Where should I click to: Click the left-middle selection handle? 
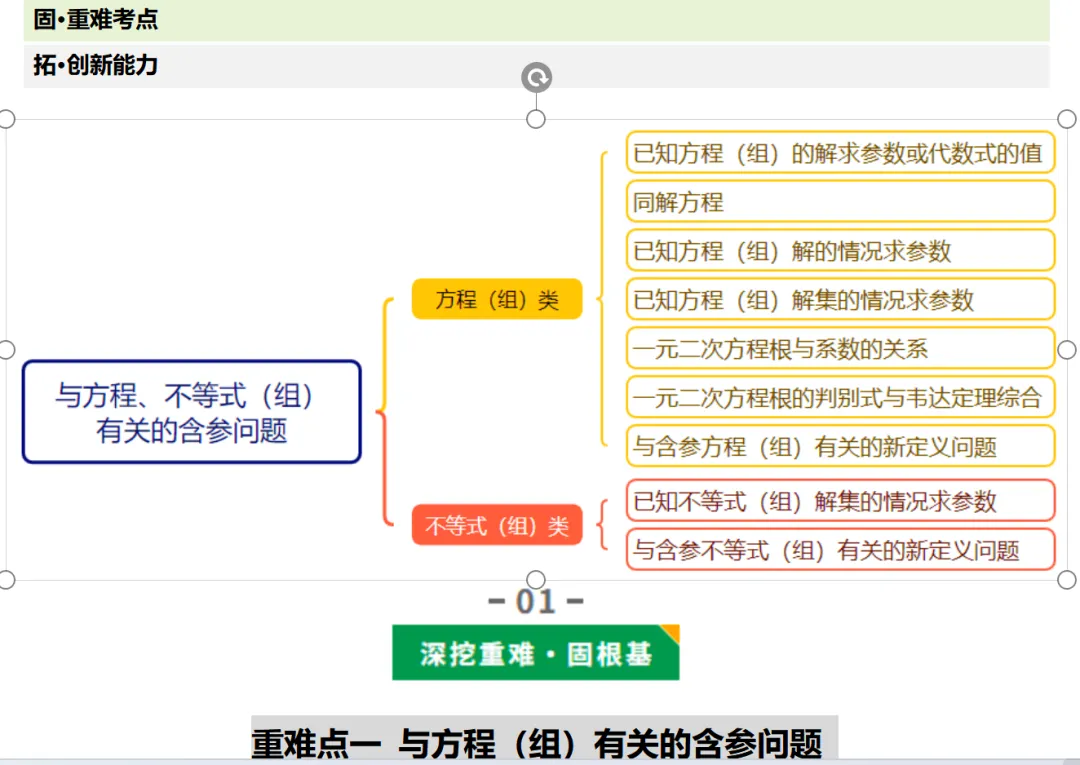coord(6,349)
